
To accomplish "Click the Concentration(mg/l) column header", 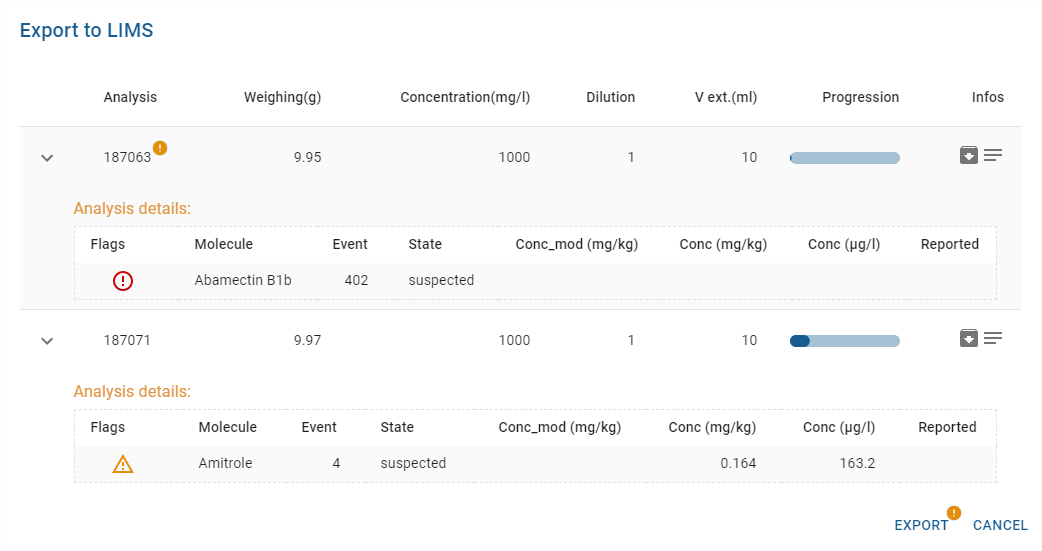I will click(x=465, y=97).
